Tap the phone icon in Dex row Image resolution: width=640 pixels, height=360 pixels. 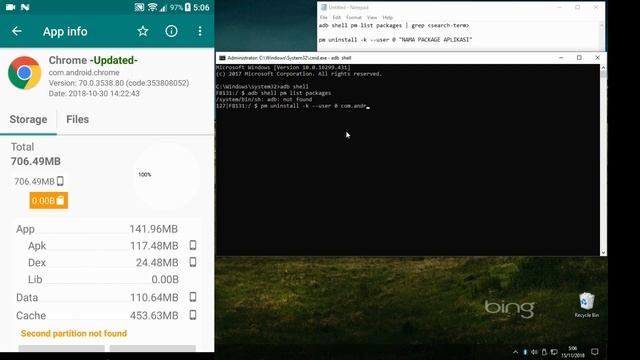pyautogui.click(x=193, y=262)
